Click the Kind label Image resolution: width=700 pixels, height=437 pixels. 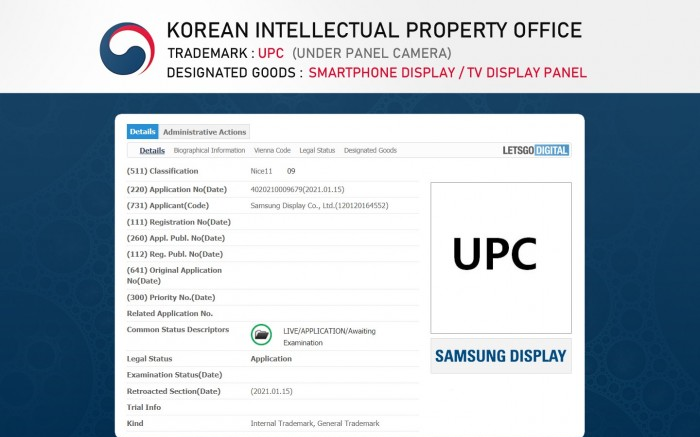click(x=135, y=423)
